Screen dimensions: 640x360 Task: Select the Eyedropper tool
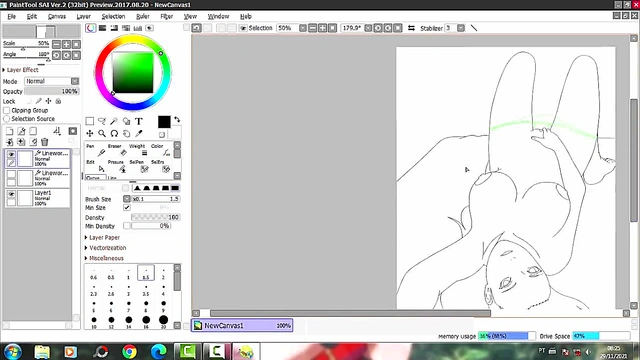(139, 133)
